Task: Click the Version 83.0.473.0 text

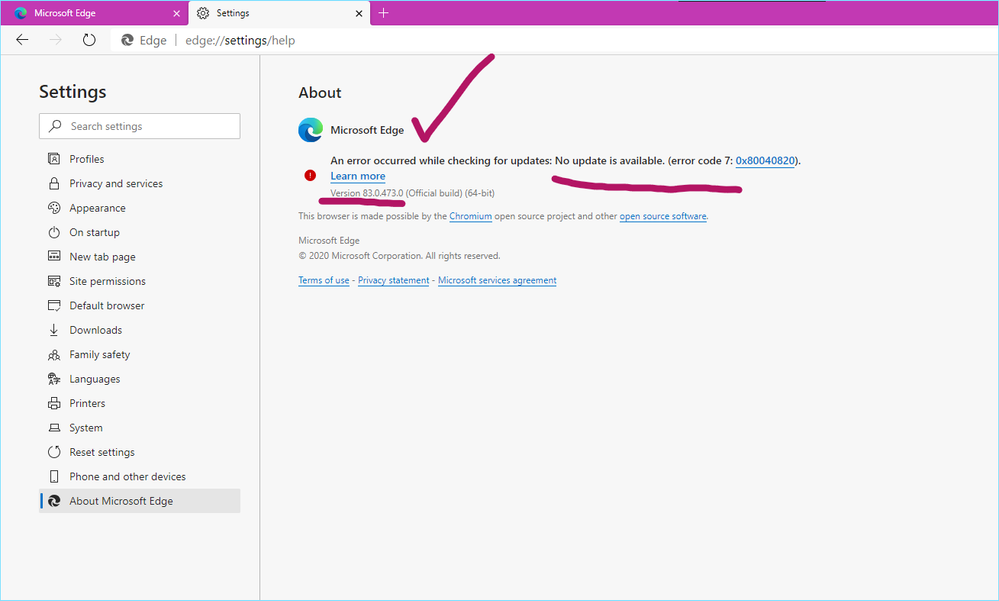Action: coord(366,193)
